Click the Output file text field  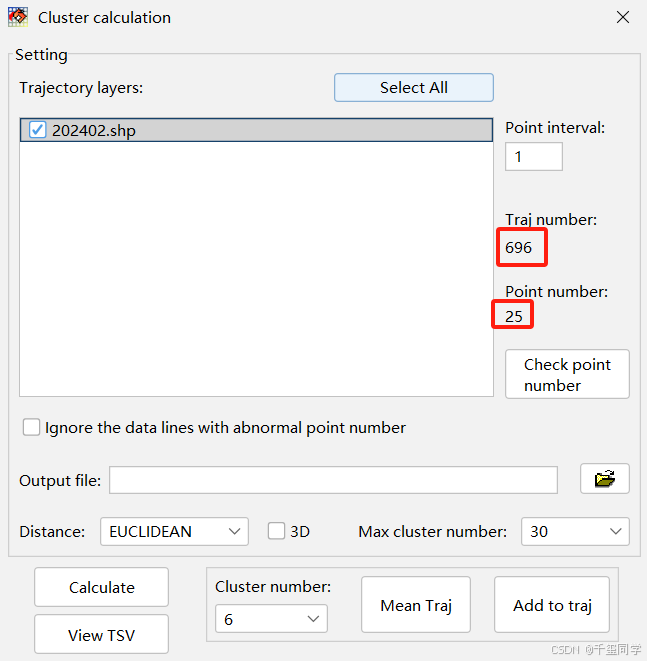point(333,480)
